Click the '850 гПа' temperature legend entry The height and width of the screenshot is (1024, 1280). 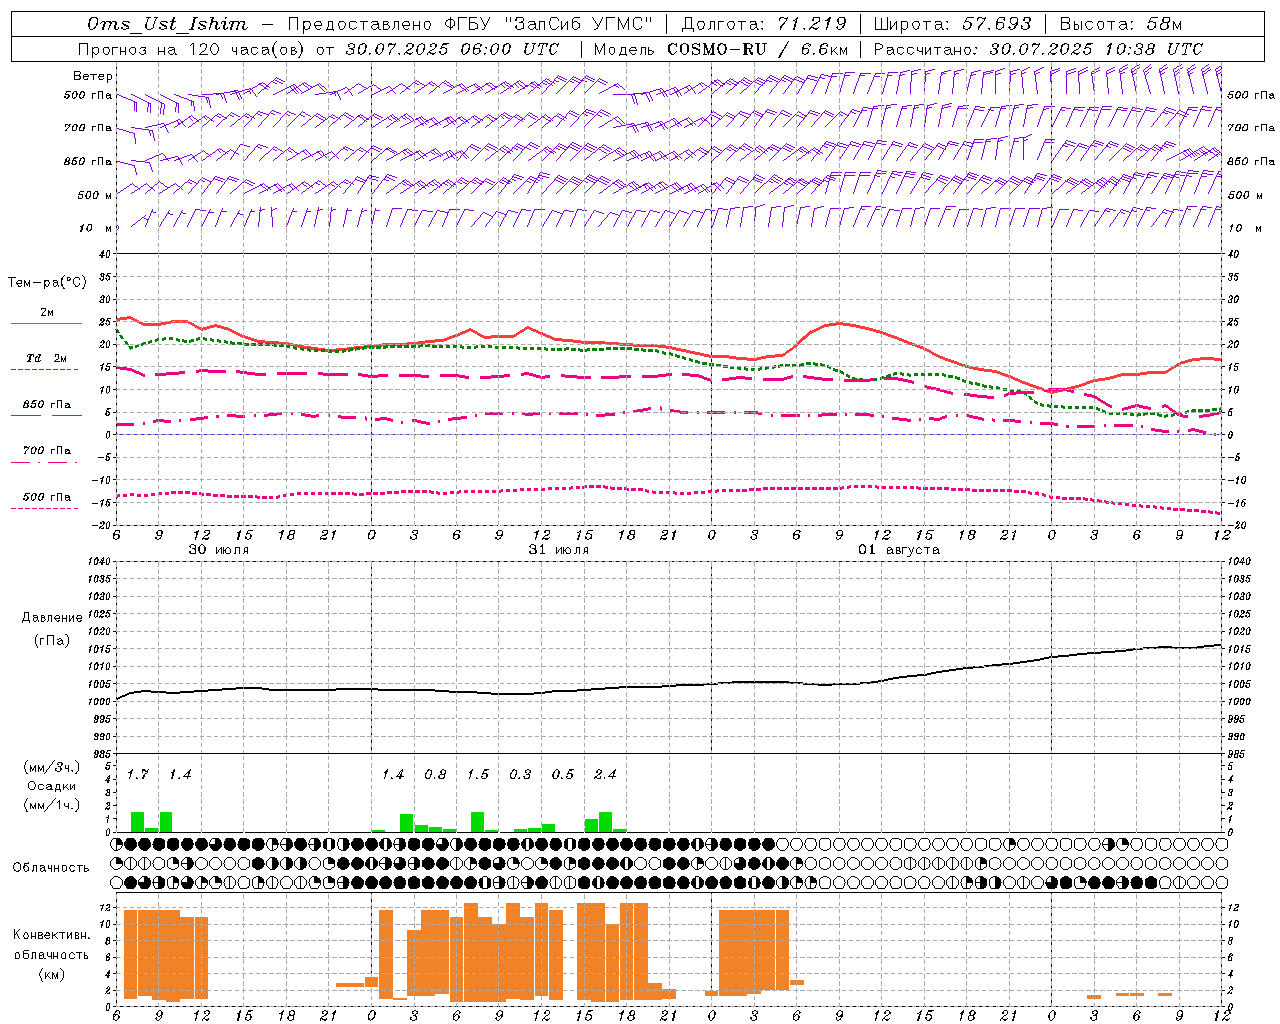point(46,405)
